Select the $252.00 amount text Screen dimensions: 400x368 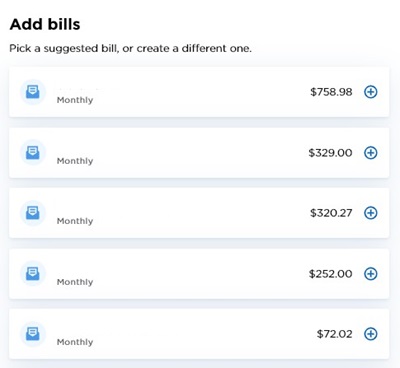click(330, 274)
